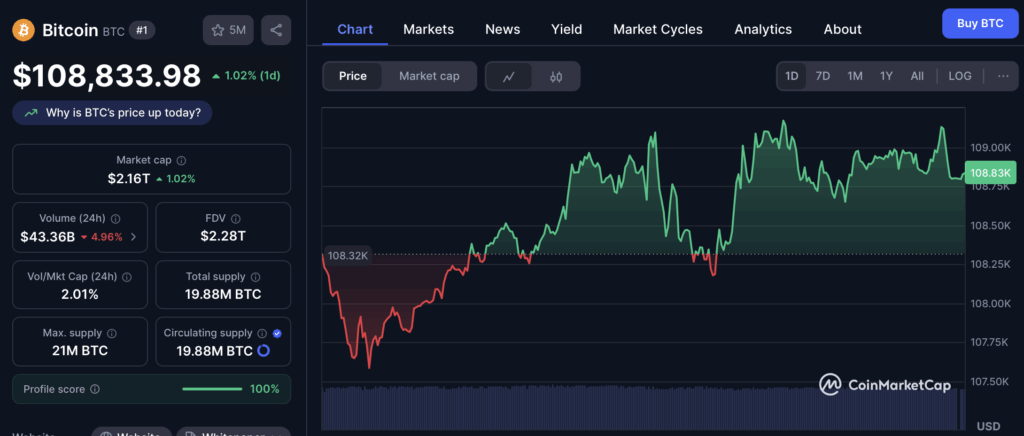Screen dimensions: 1024x436
Task: Open the chart more options ellipsis
Action: [1003, 76]
